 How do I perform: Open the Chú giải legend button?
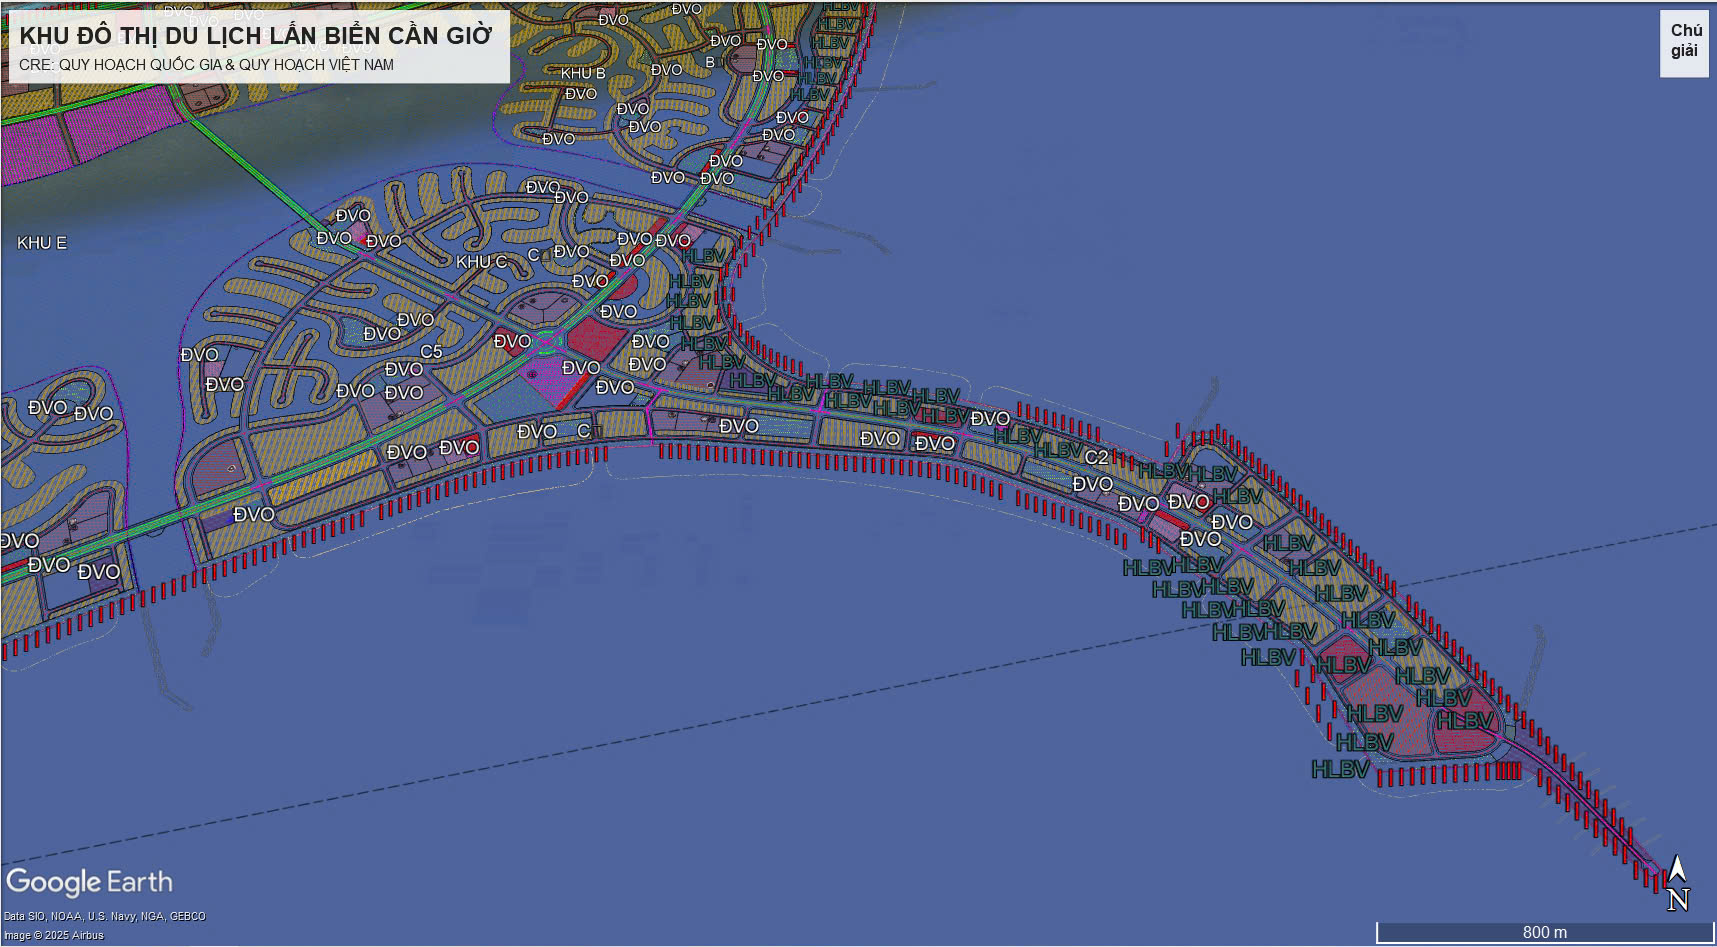(x=1684, y=42)
